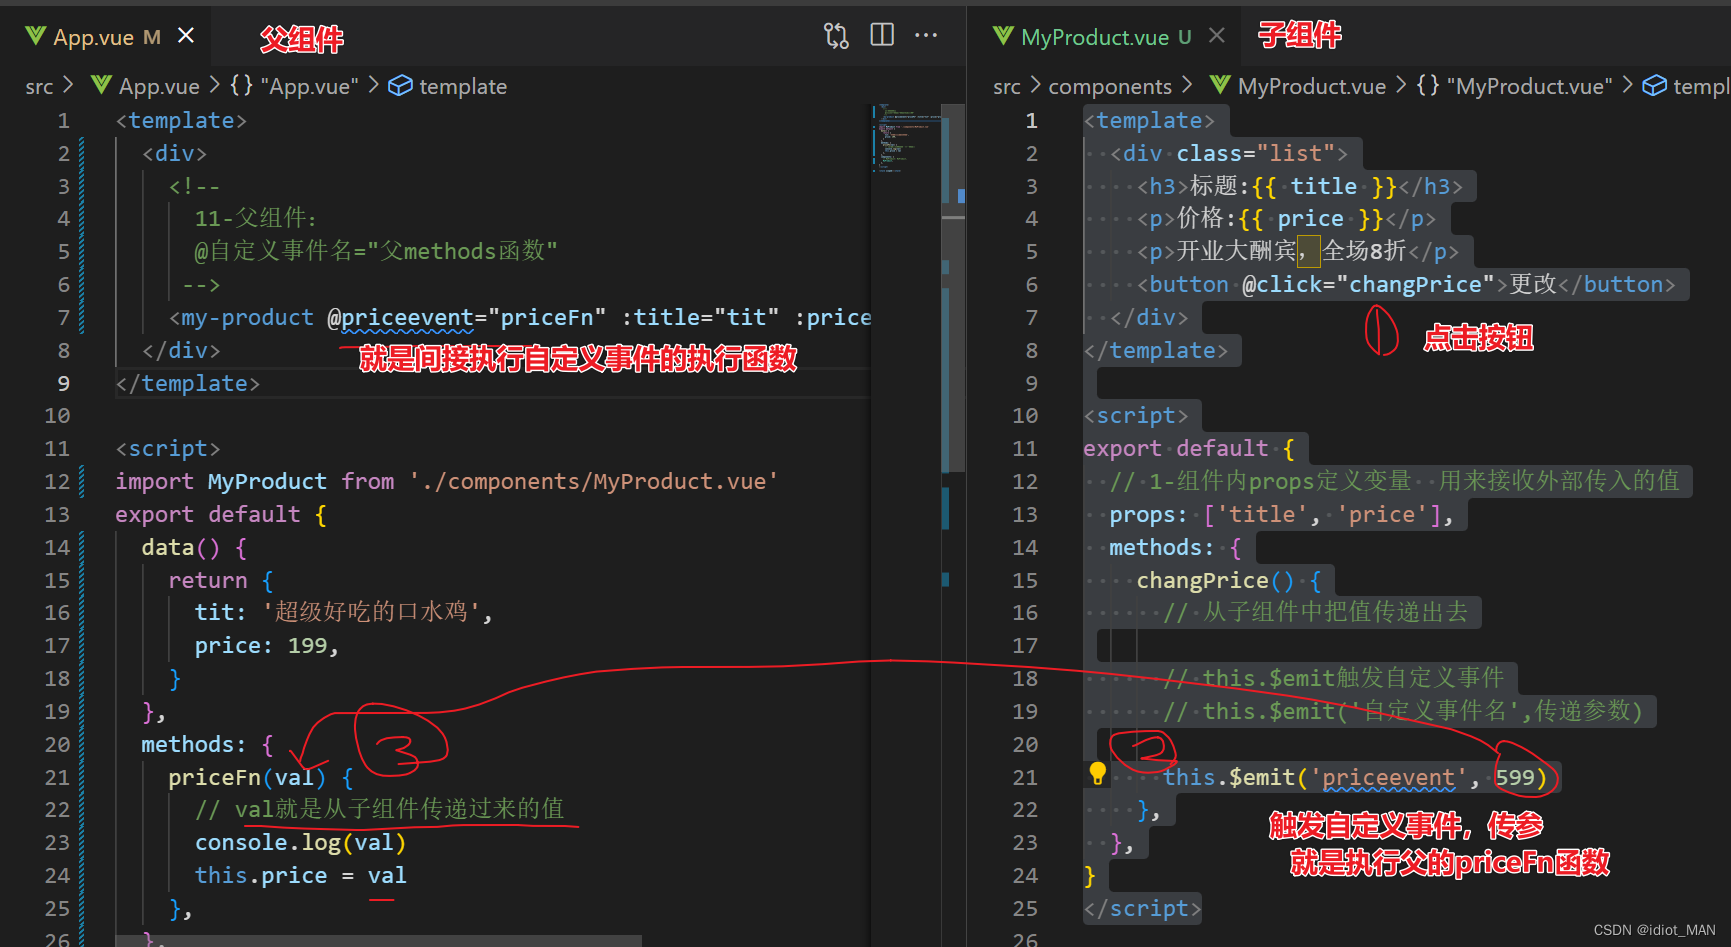Click the data() function line in App.vue
1731x947 pixels.
pos(194,548)
